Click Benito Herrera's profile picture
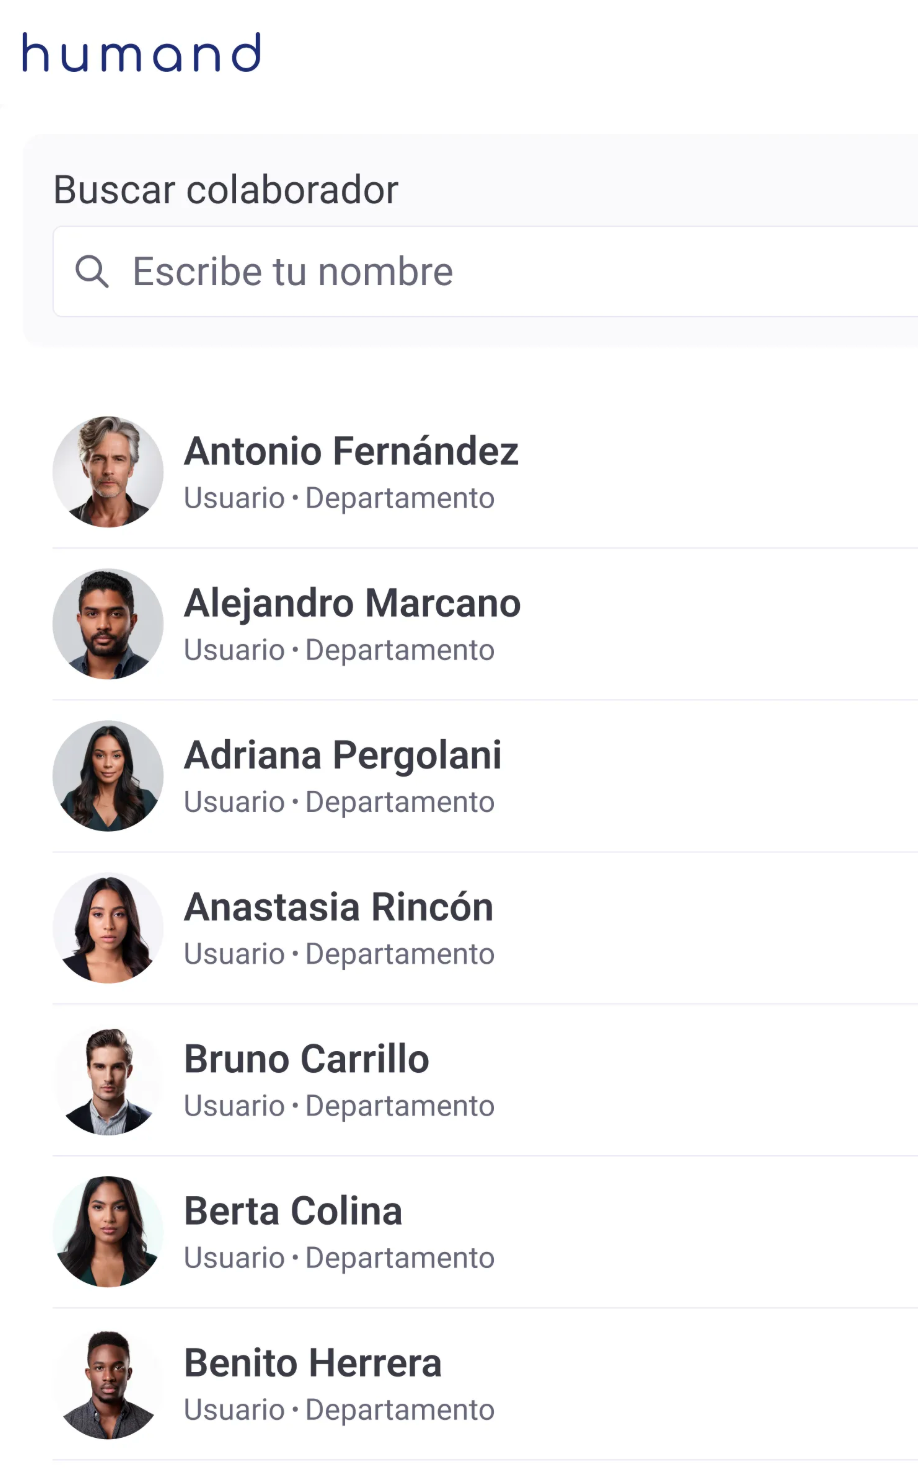Image resolution: width=918 pixels, height=1472 pixels. pos(108,1384)
